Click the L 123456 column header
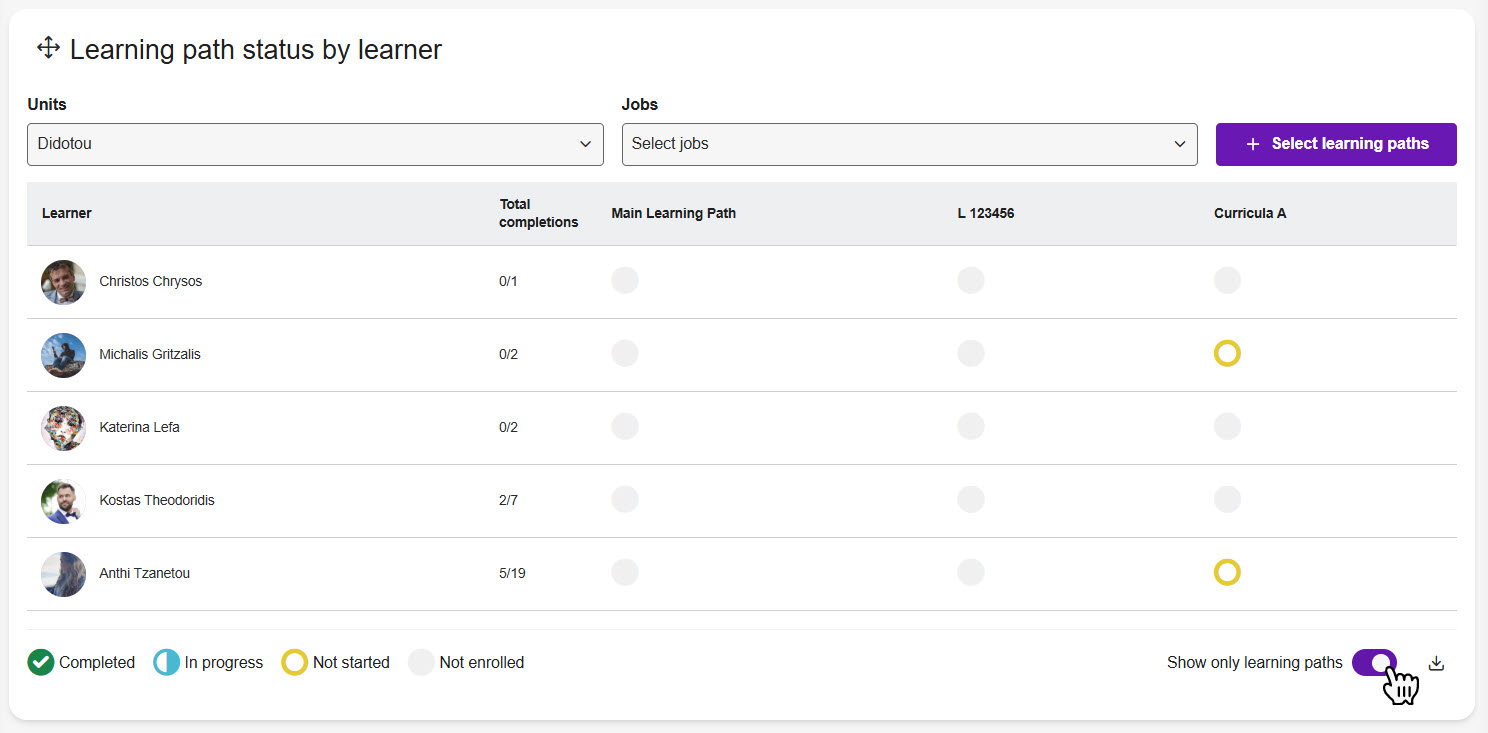The image size is (1488, 733). point(986,213)
